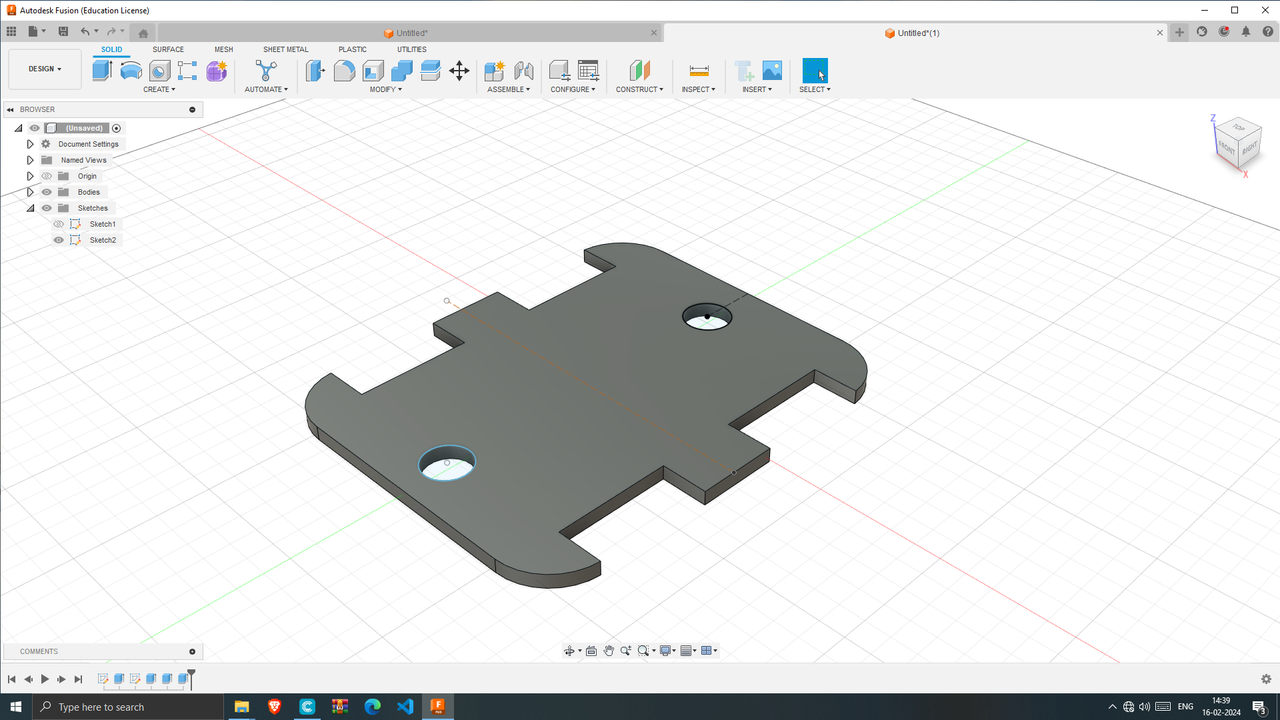1280x720 pixels.
Task: Hide Sketch2 using its eye icon
Action: (58, 240)
